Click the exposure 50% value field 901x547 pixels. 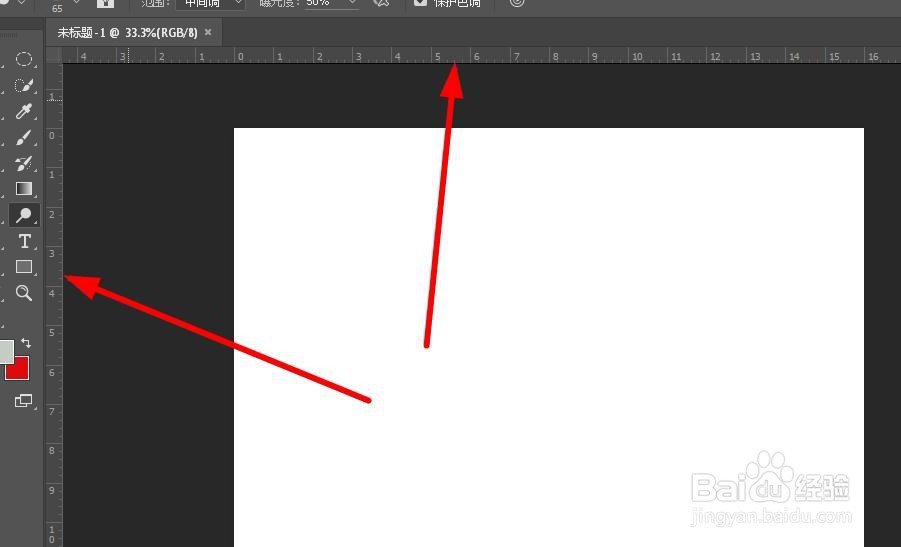(x=324, y=3)
